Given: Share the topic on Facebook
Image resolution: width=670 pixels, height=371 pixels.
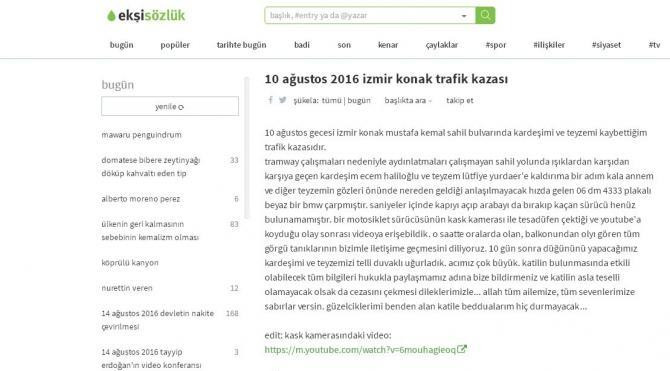Looking at the screenshot, I should point(270,100).
